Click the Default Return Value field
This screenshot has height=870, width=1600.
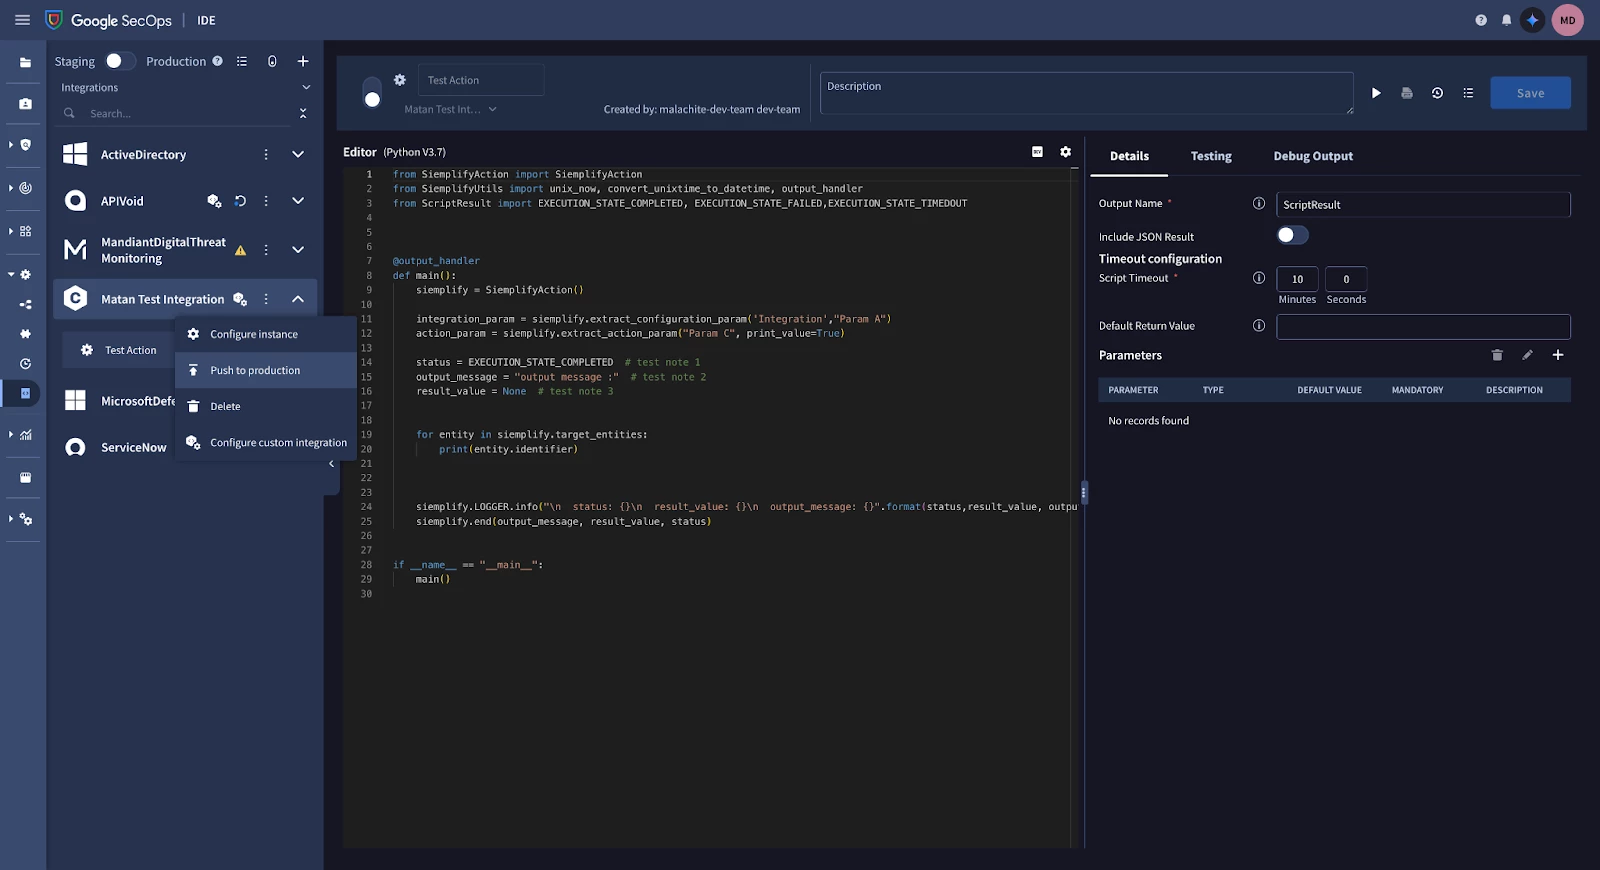pyautogui.click(x=1423, y=327)
